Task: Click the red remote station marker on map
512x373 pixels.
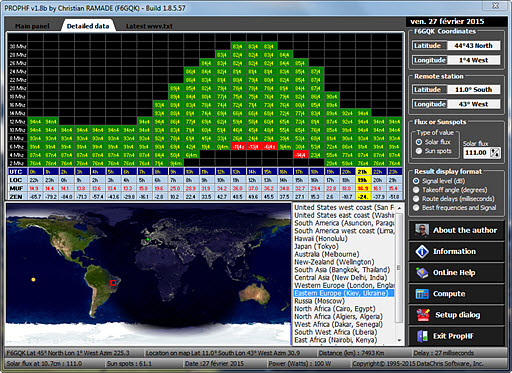Action: tap(113, 283)
